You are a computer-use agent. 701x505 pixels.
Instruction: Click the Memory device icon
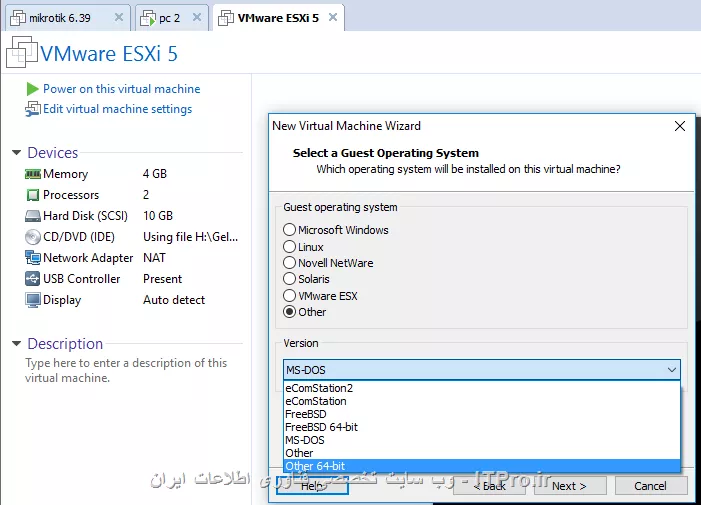tap(33, 174)
